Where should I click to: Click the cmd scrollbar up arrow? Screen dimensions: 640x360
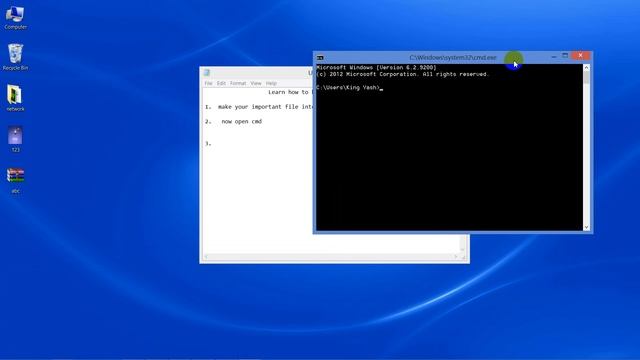click(x=587, y=67)
